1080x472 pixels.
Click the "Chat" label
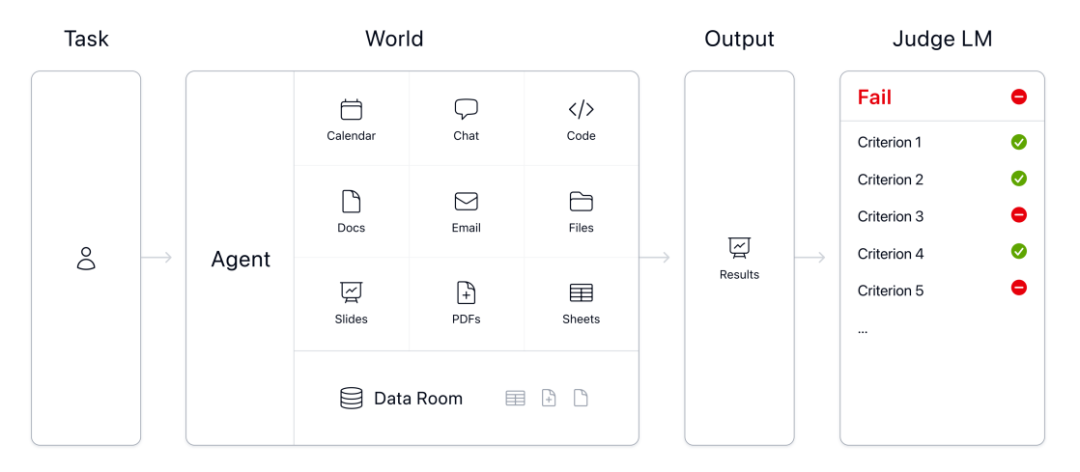(466, 136)
